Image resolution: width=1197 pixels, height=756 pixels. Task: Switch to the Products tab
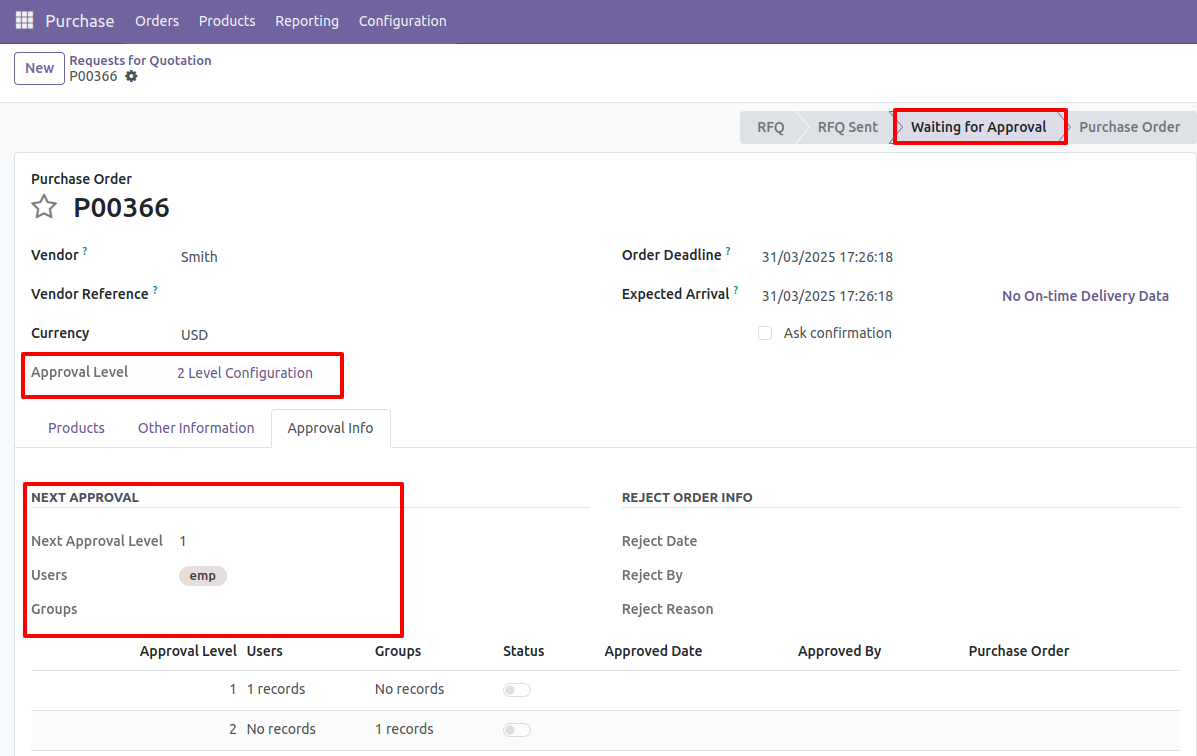(x=76, y=428)
